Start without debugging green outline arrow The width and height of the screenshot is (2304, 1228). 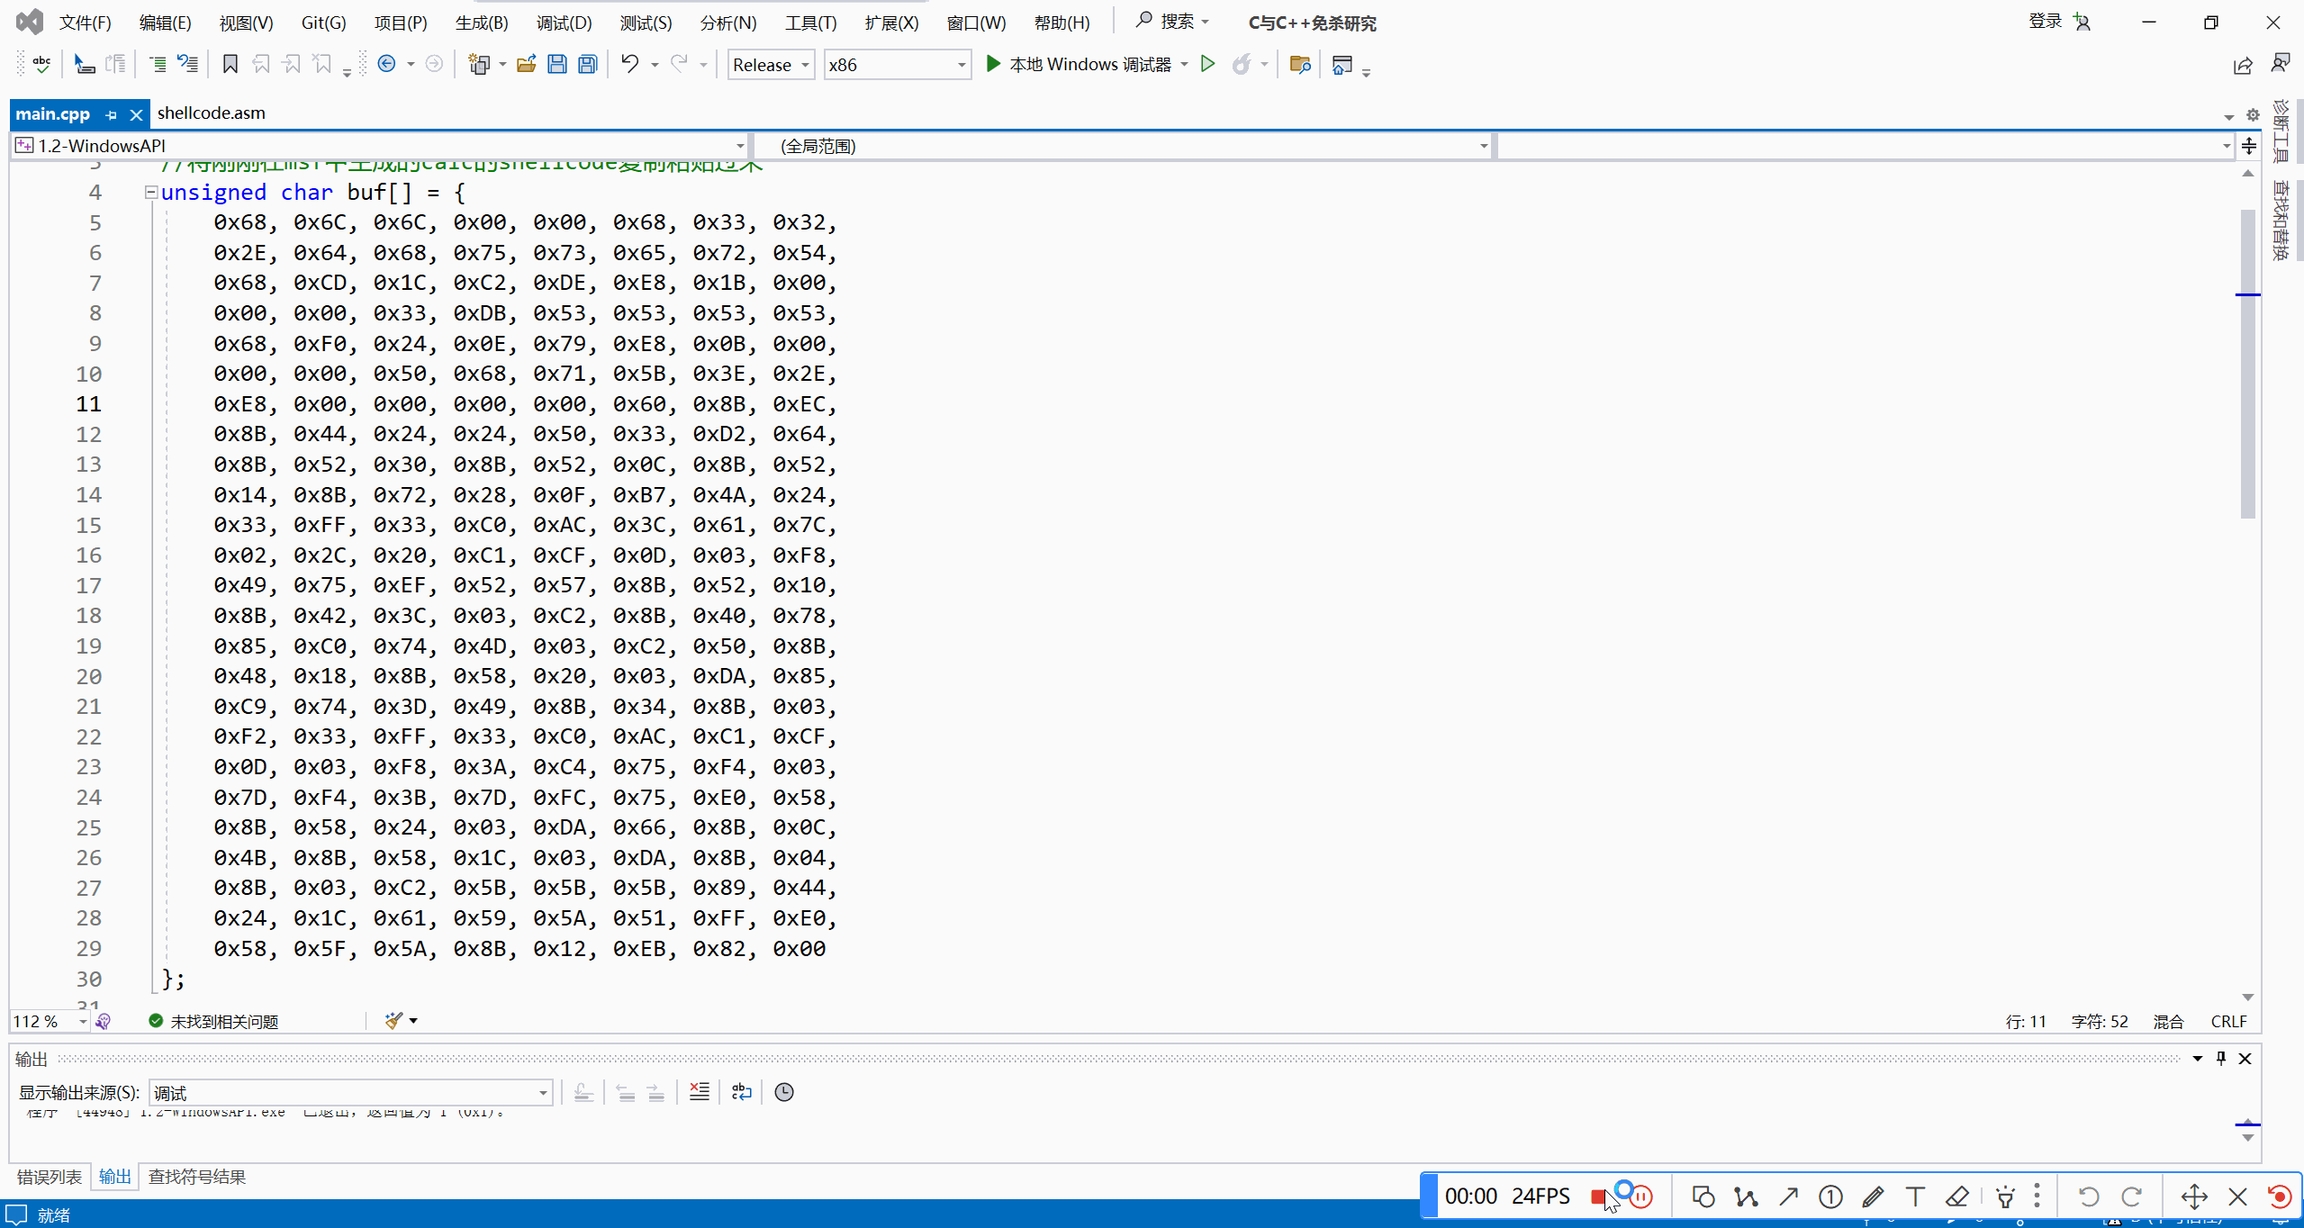tap(1208, 65)
